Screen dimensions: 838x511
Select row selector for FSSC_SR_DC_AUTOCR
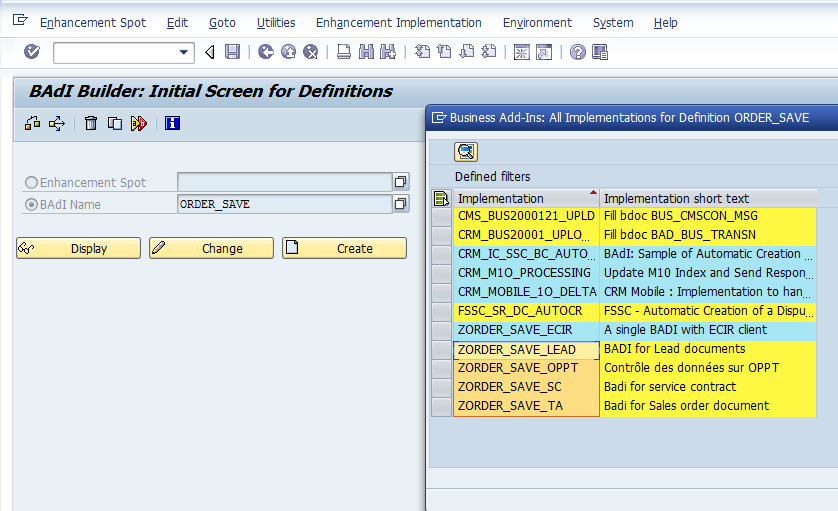[x=441, y=311]
